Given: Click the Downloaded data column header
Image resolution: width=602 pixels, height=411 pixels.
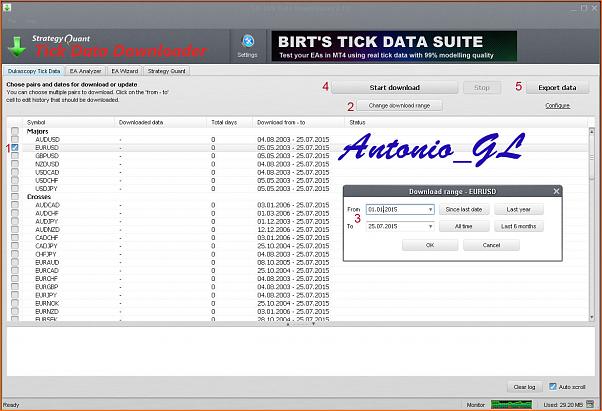Looking at the screenshot, I should click(160, 122).
